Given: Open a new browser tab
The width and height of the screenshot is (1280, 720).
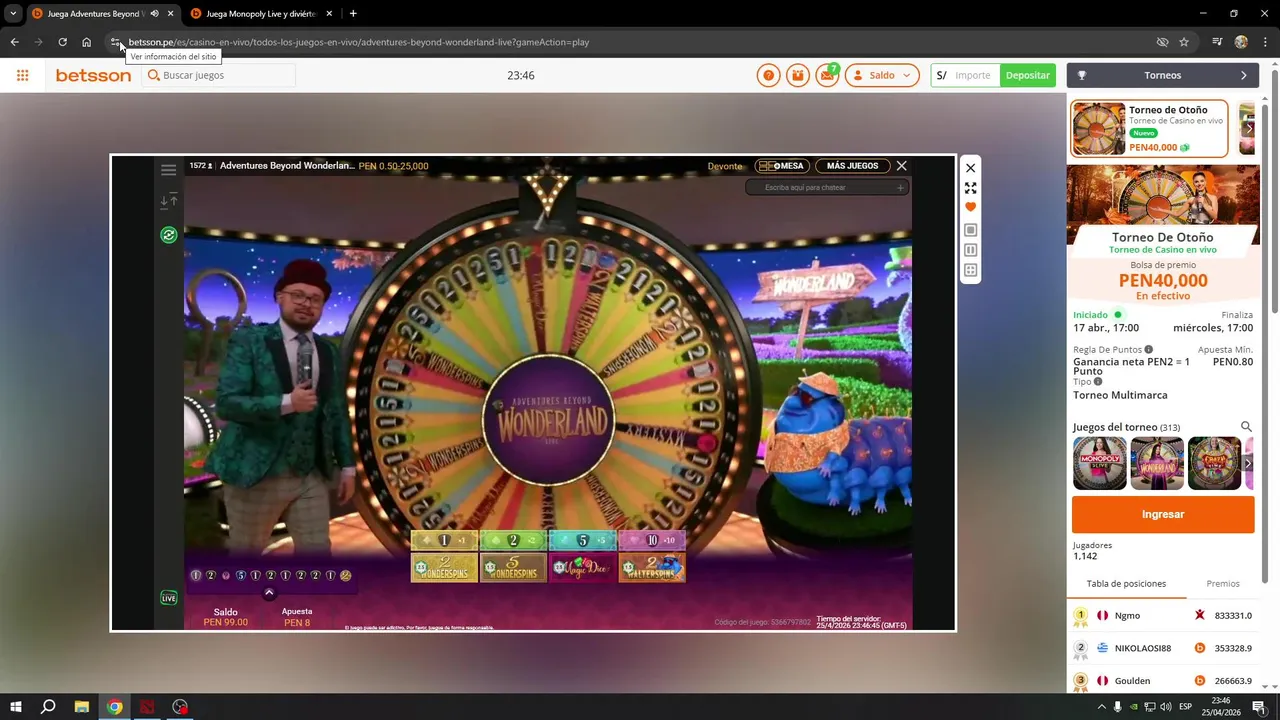Looking at the screenshot, I should 353,14.
